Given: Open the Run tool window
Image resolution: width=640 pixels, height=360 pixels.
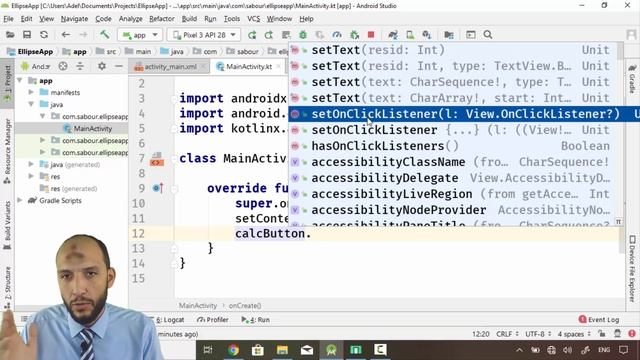Looking at the screenshot, I should [x=256, y=320].
